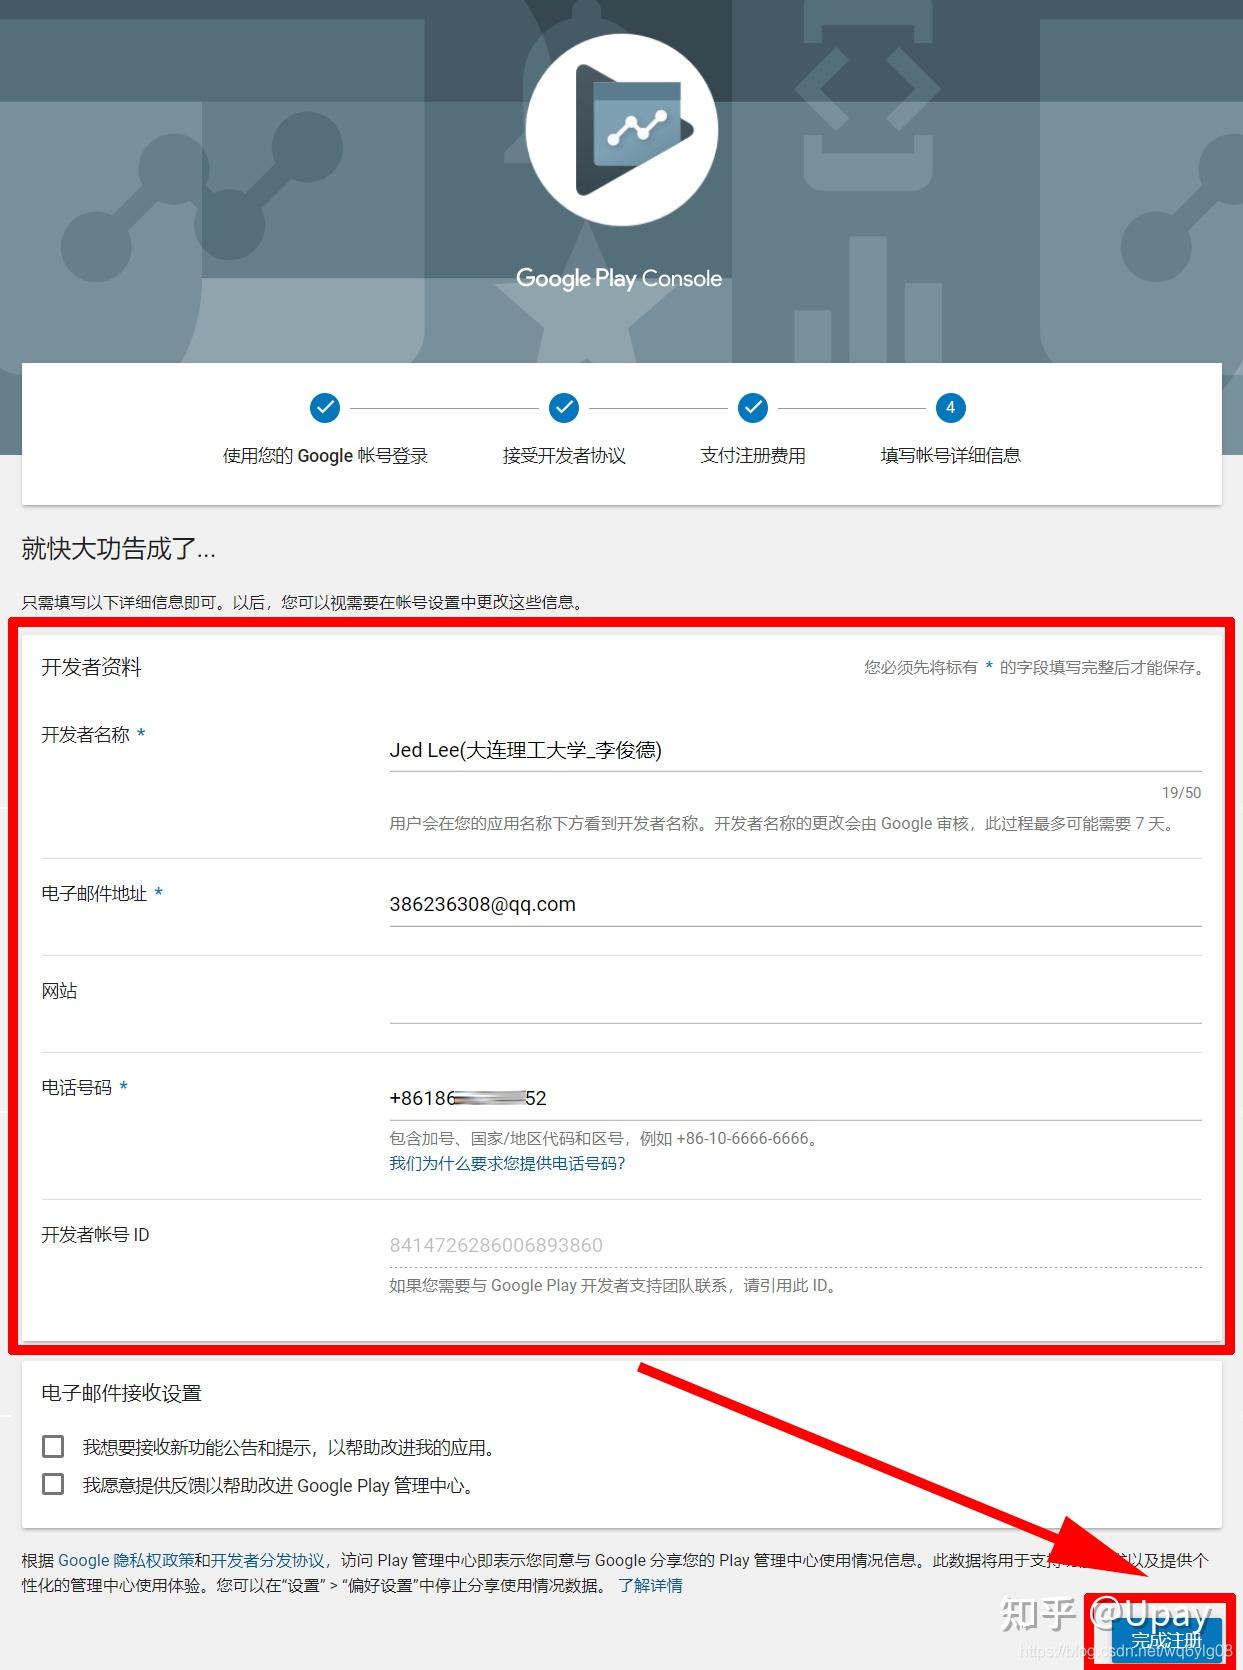Click the Google Play Console logo icon

pyautogui.click(x=621, y=129)
